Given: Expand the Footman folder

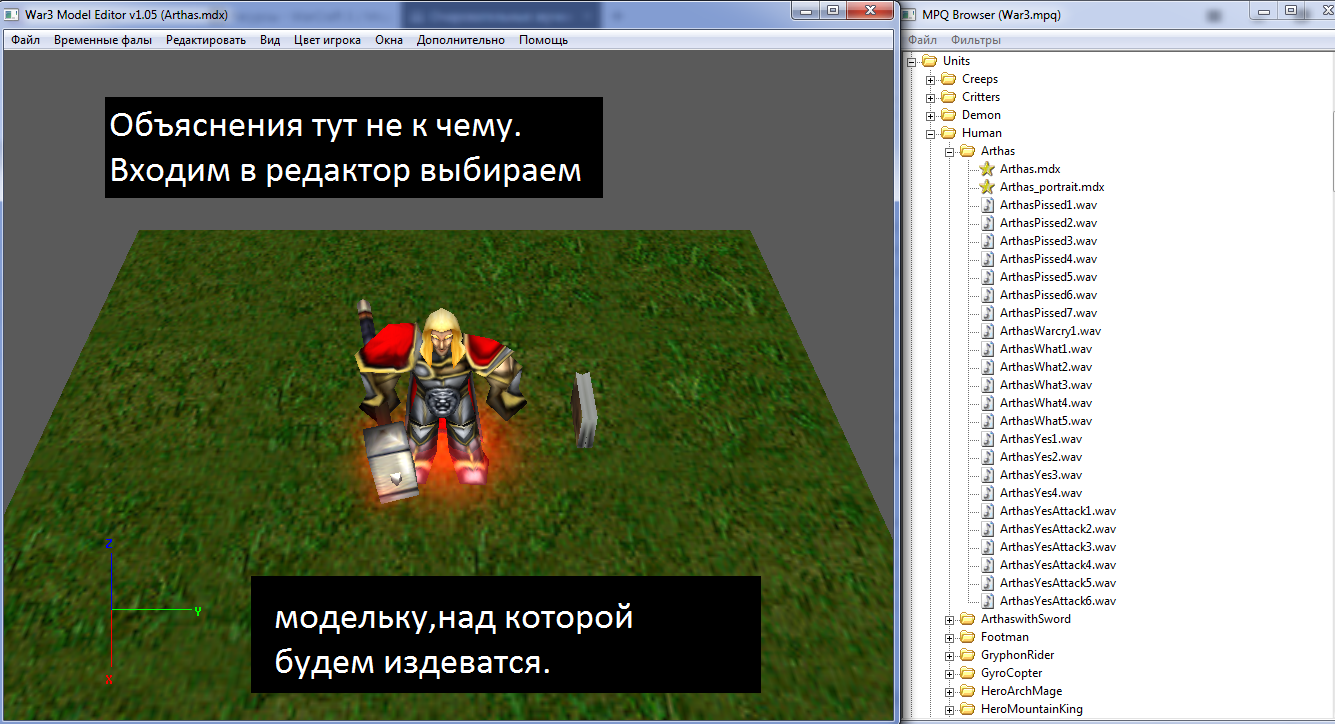Looking at the screenshot, I should (950, 637).
